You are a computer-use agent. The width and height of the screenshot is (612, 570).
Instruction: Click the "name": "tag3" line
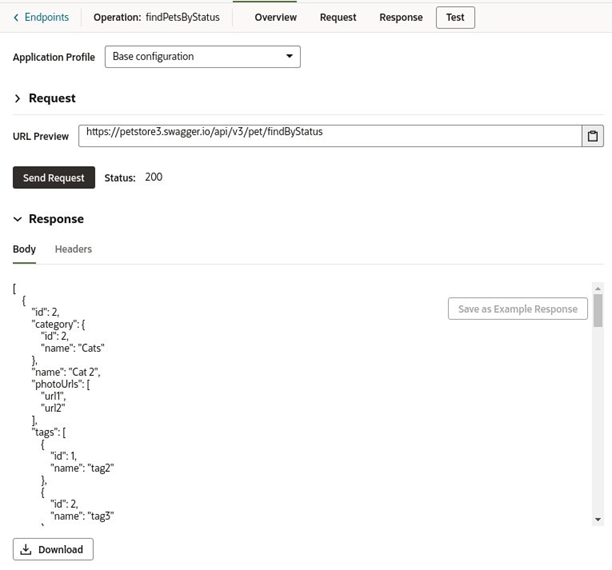82,516
